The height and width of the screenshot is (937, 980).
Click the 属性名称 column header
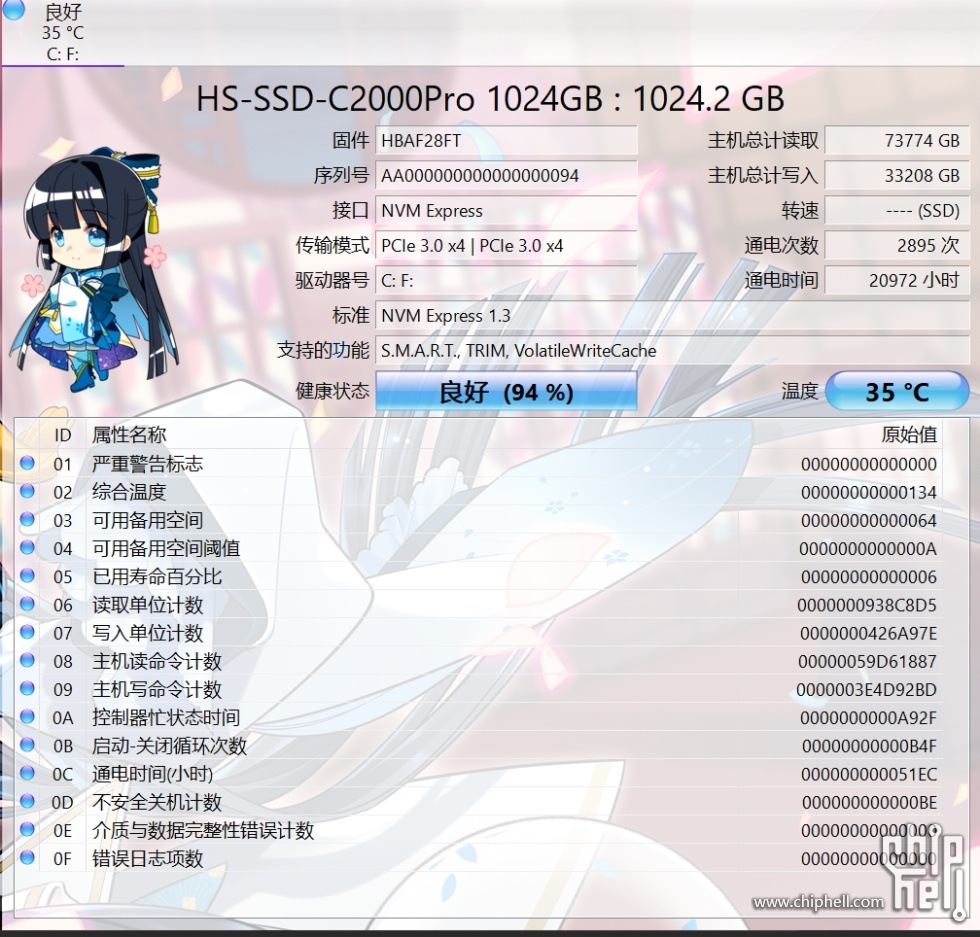click(129, 434)
